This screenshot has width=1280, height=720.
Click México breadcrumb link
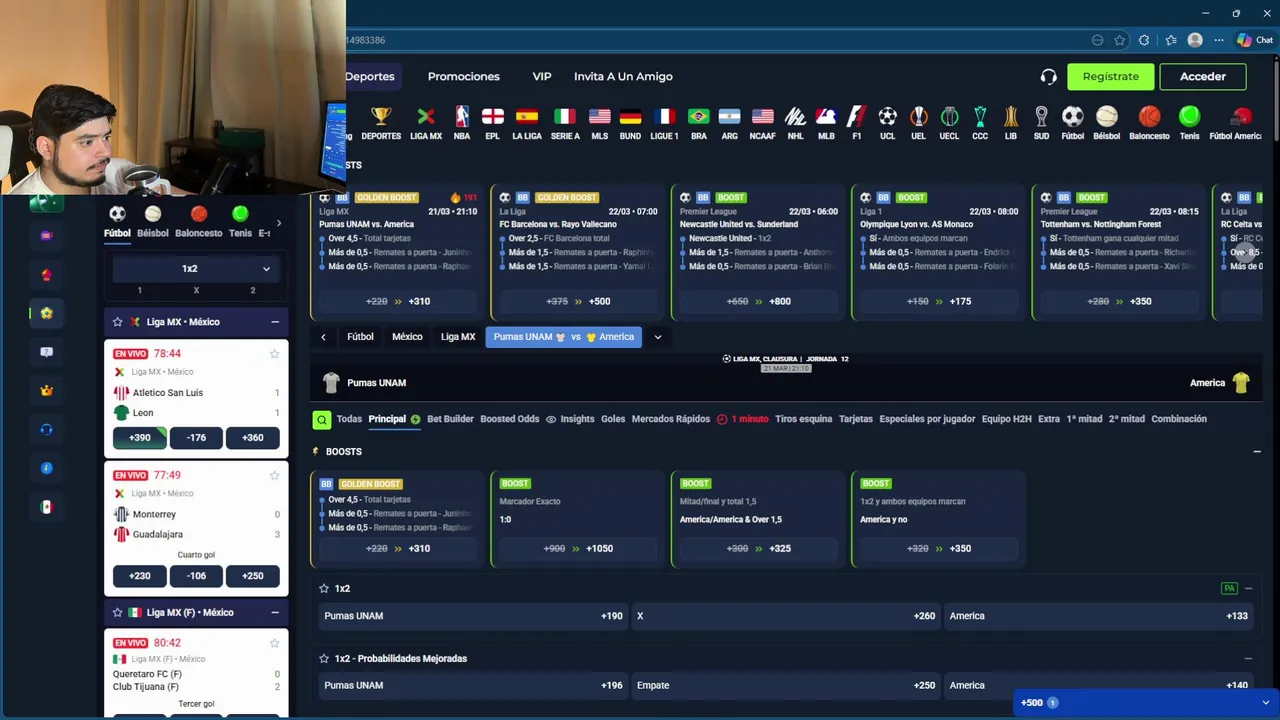pos(407,337)
